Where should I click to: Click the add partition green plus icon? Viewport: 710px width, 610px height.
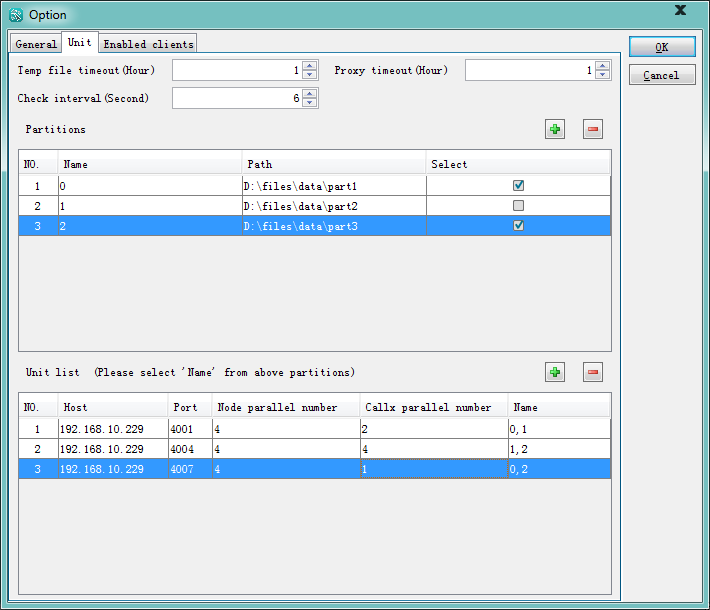click(555, 129)
